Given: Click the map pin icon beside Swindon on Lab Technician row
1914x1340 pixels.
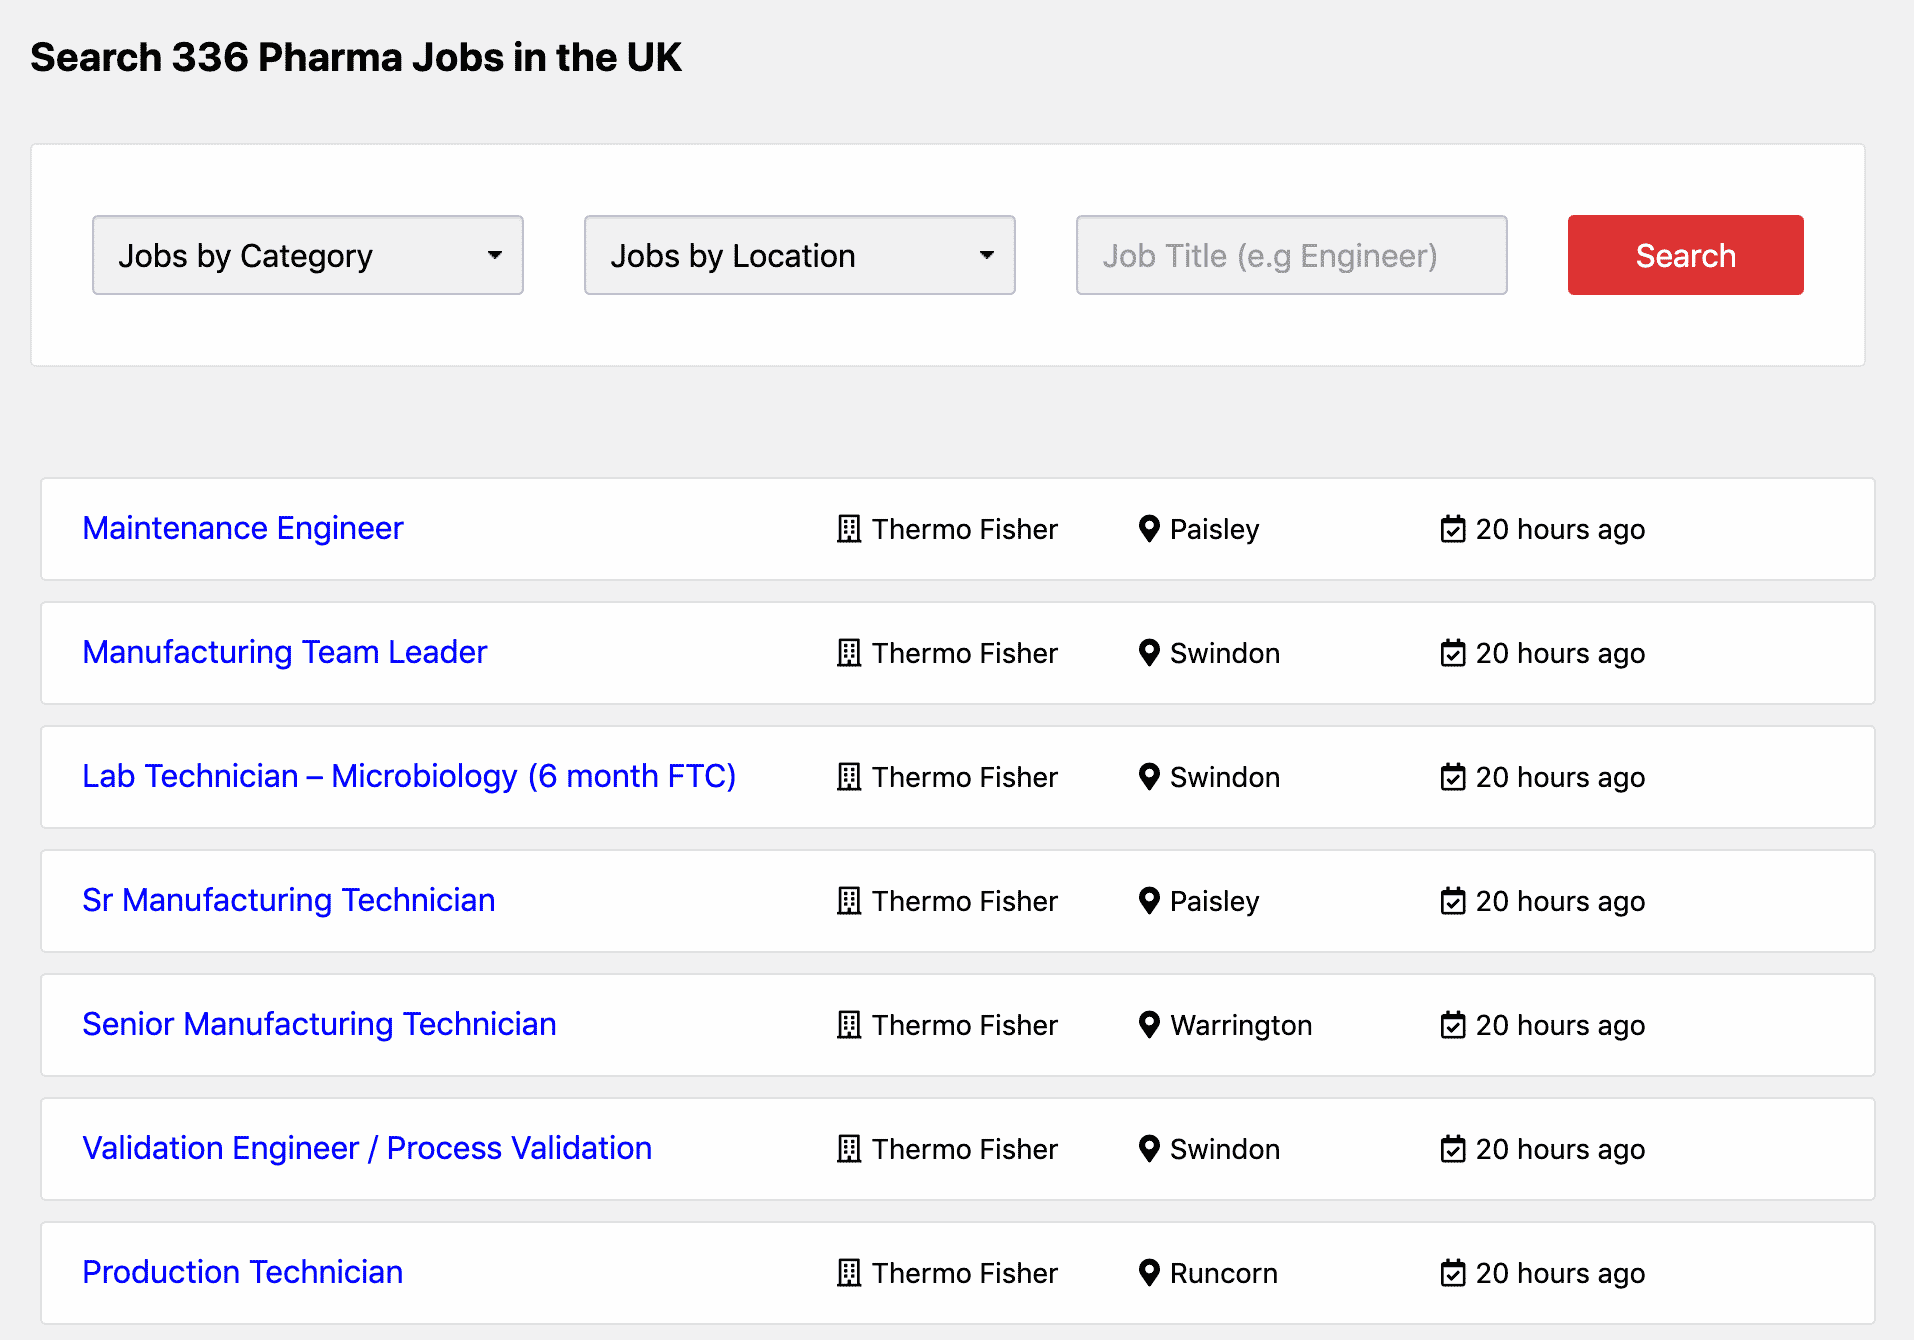Looking at the screenshot, I should point(1148,777).
